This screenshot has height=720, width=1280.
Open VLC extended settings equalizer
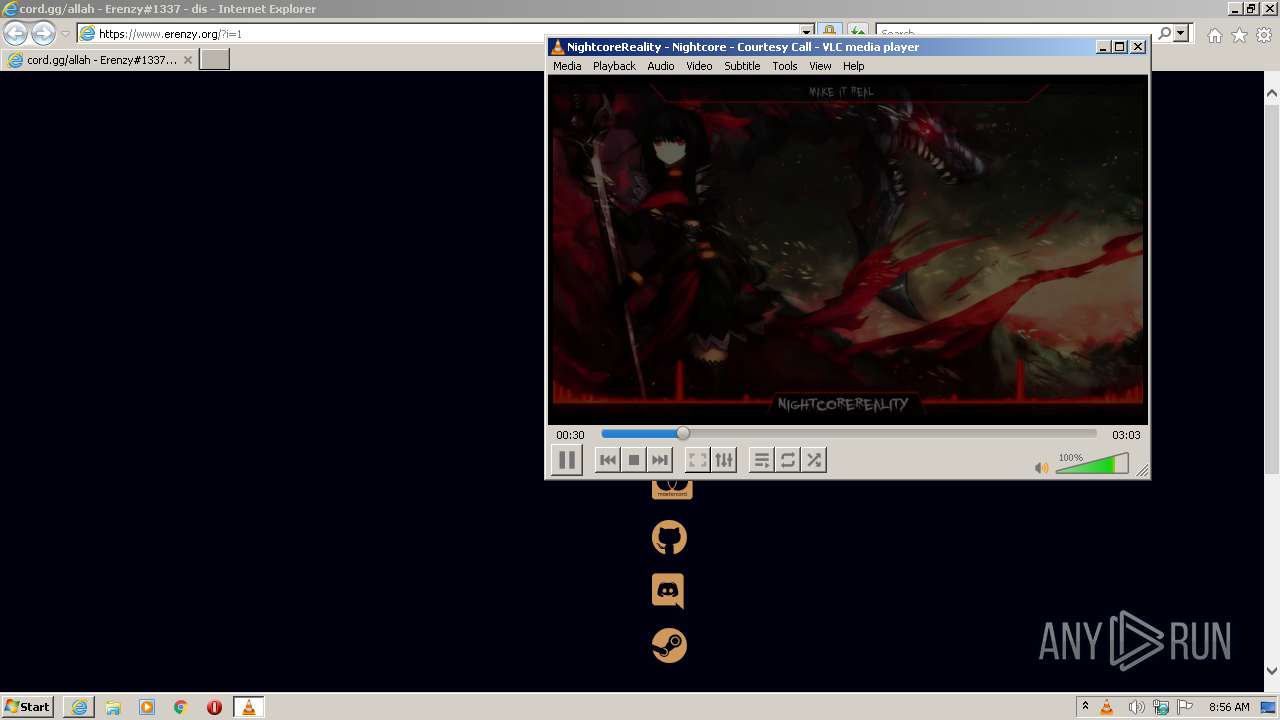click(x=724, y=460)
